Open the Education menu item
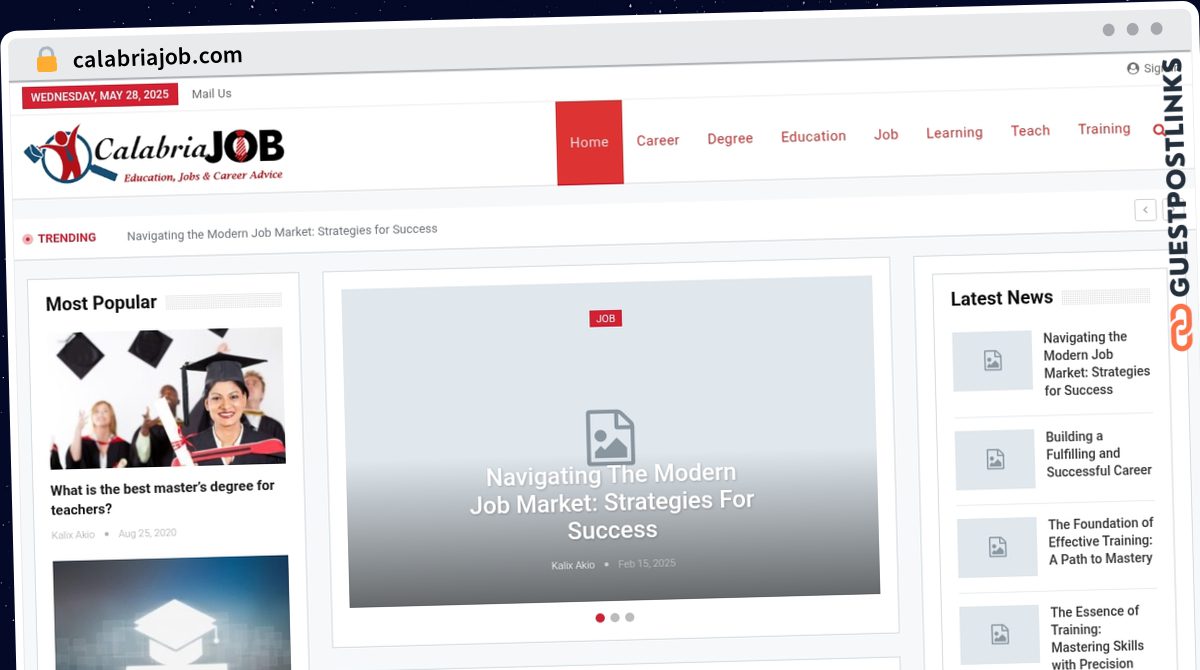Viewport: 1200px width, 670px height. 813,136
